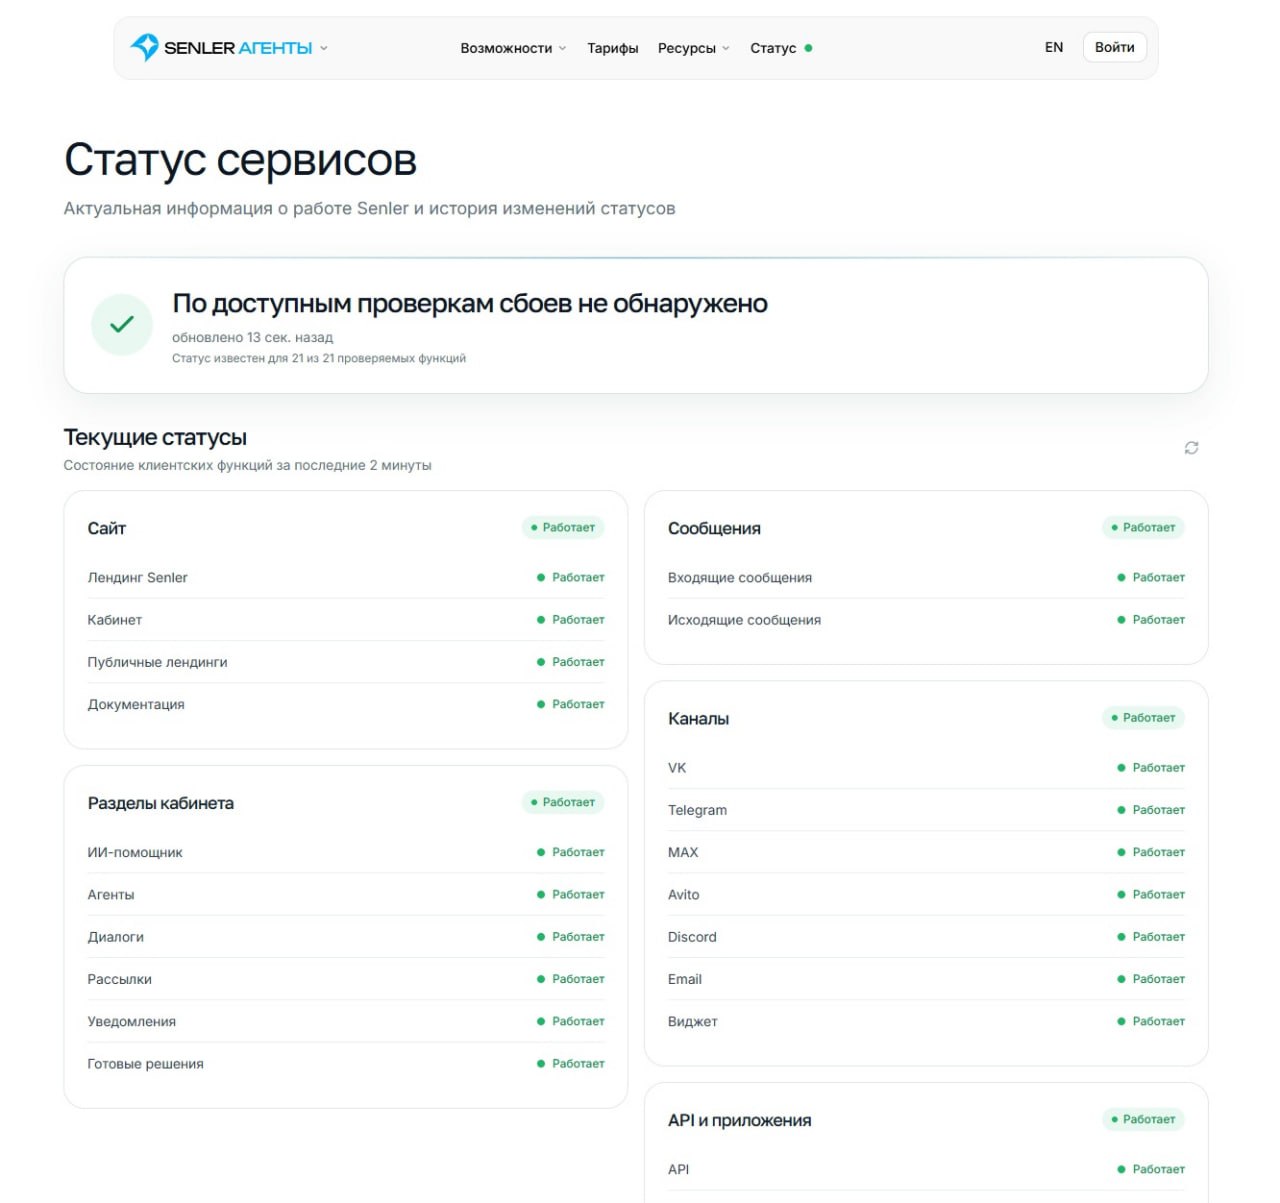
Task: Click the "Email" channel row label
Action: click(685, 979)
